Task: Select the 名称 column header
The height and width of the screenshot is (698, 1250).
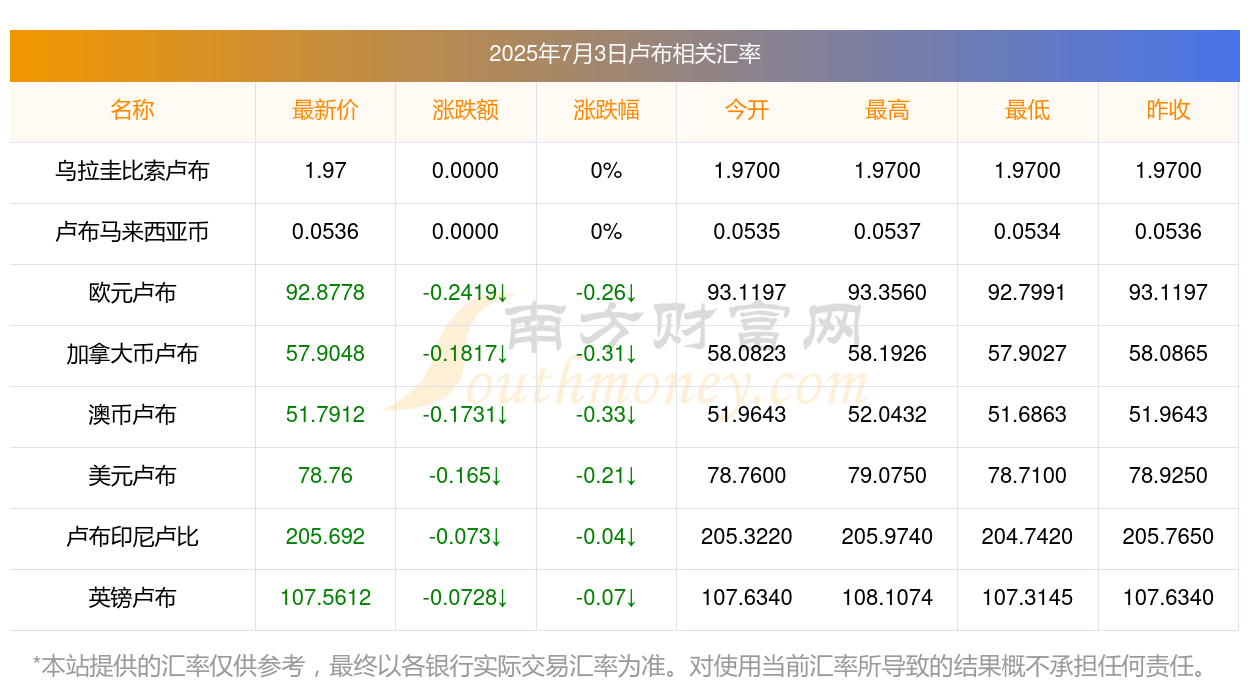Action: point(132,110)
